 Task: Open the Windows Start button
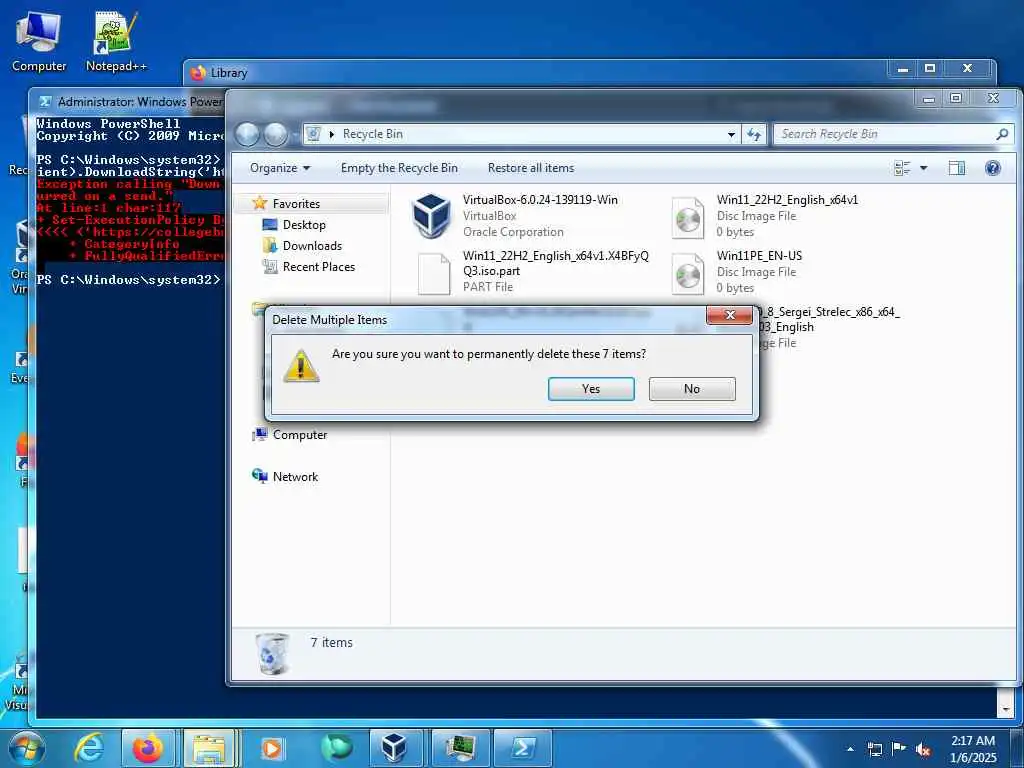(x=26, y=748)
